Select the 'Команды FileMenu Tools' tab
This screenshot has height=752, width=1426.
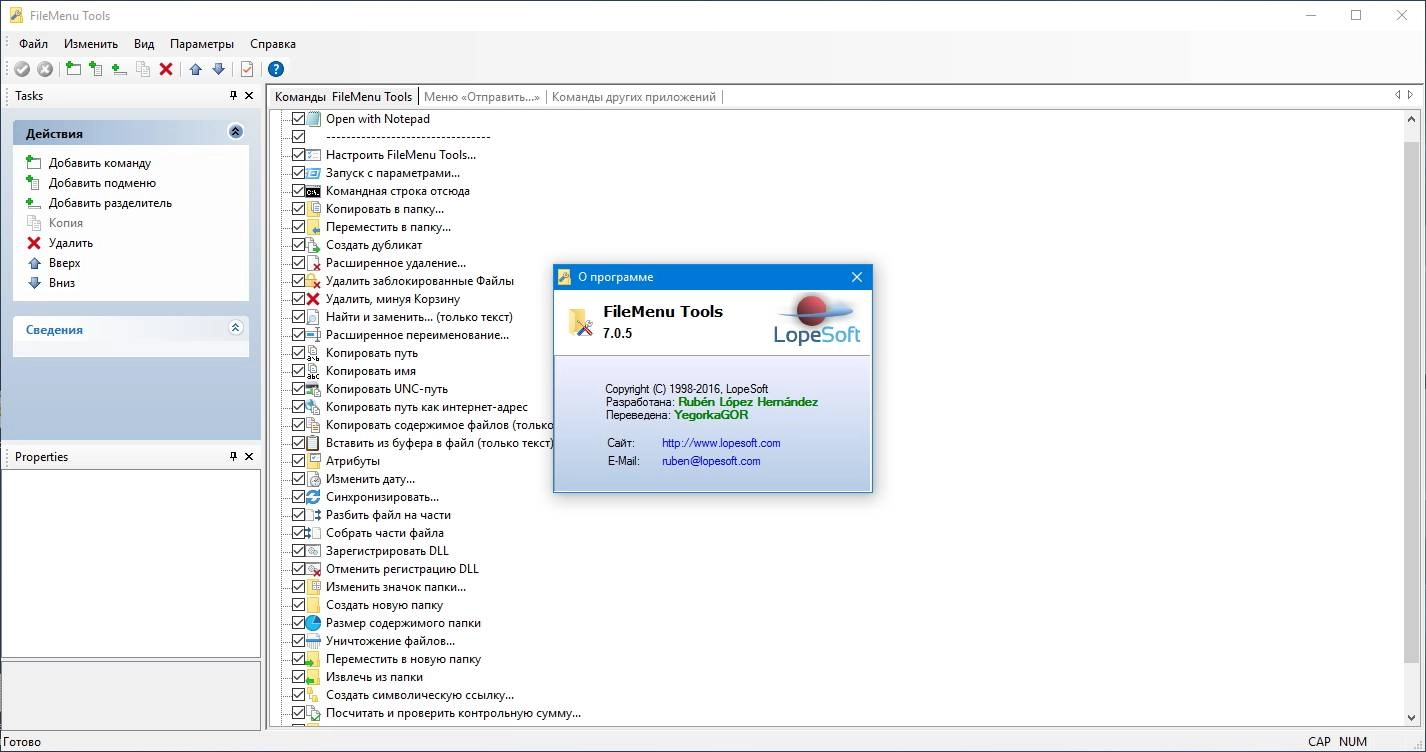(343, 97)
